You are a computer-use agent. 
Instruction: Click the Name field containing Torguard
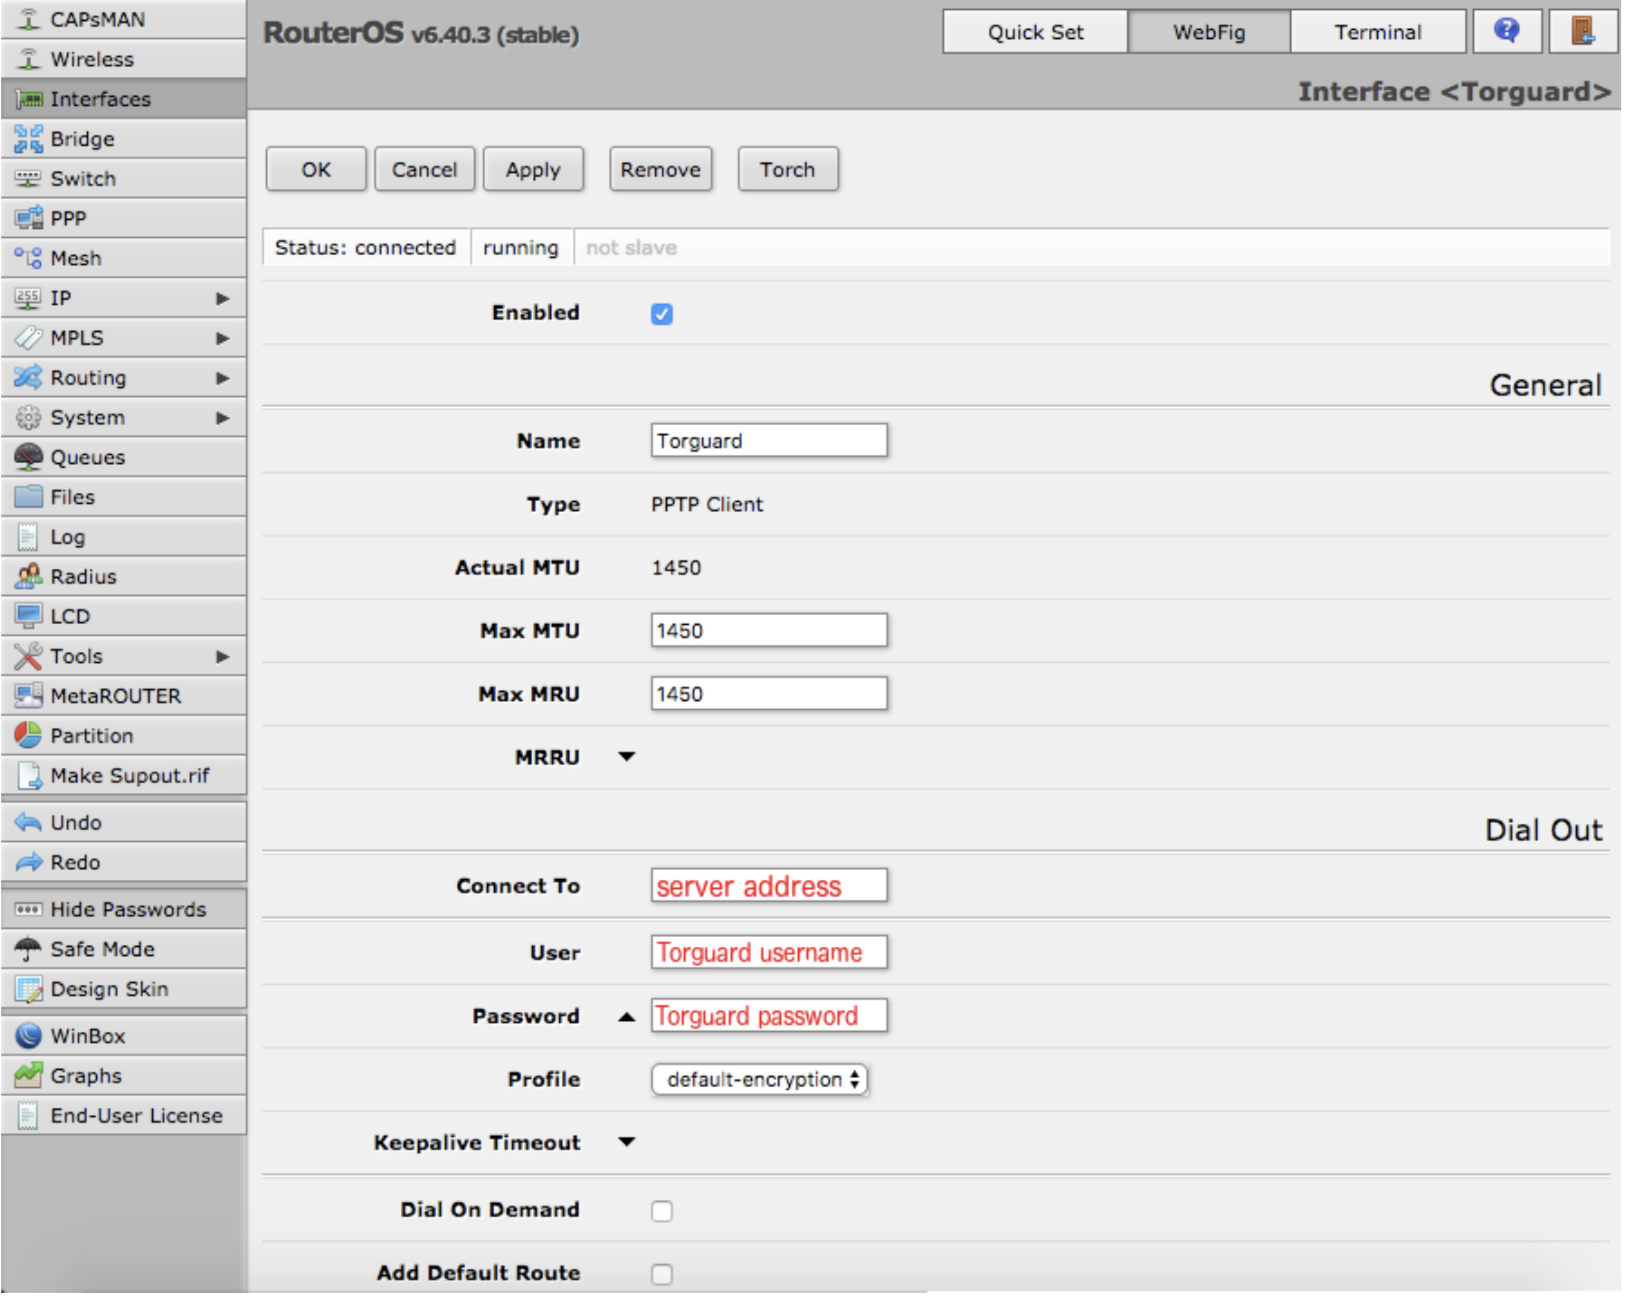point(769,440)
